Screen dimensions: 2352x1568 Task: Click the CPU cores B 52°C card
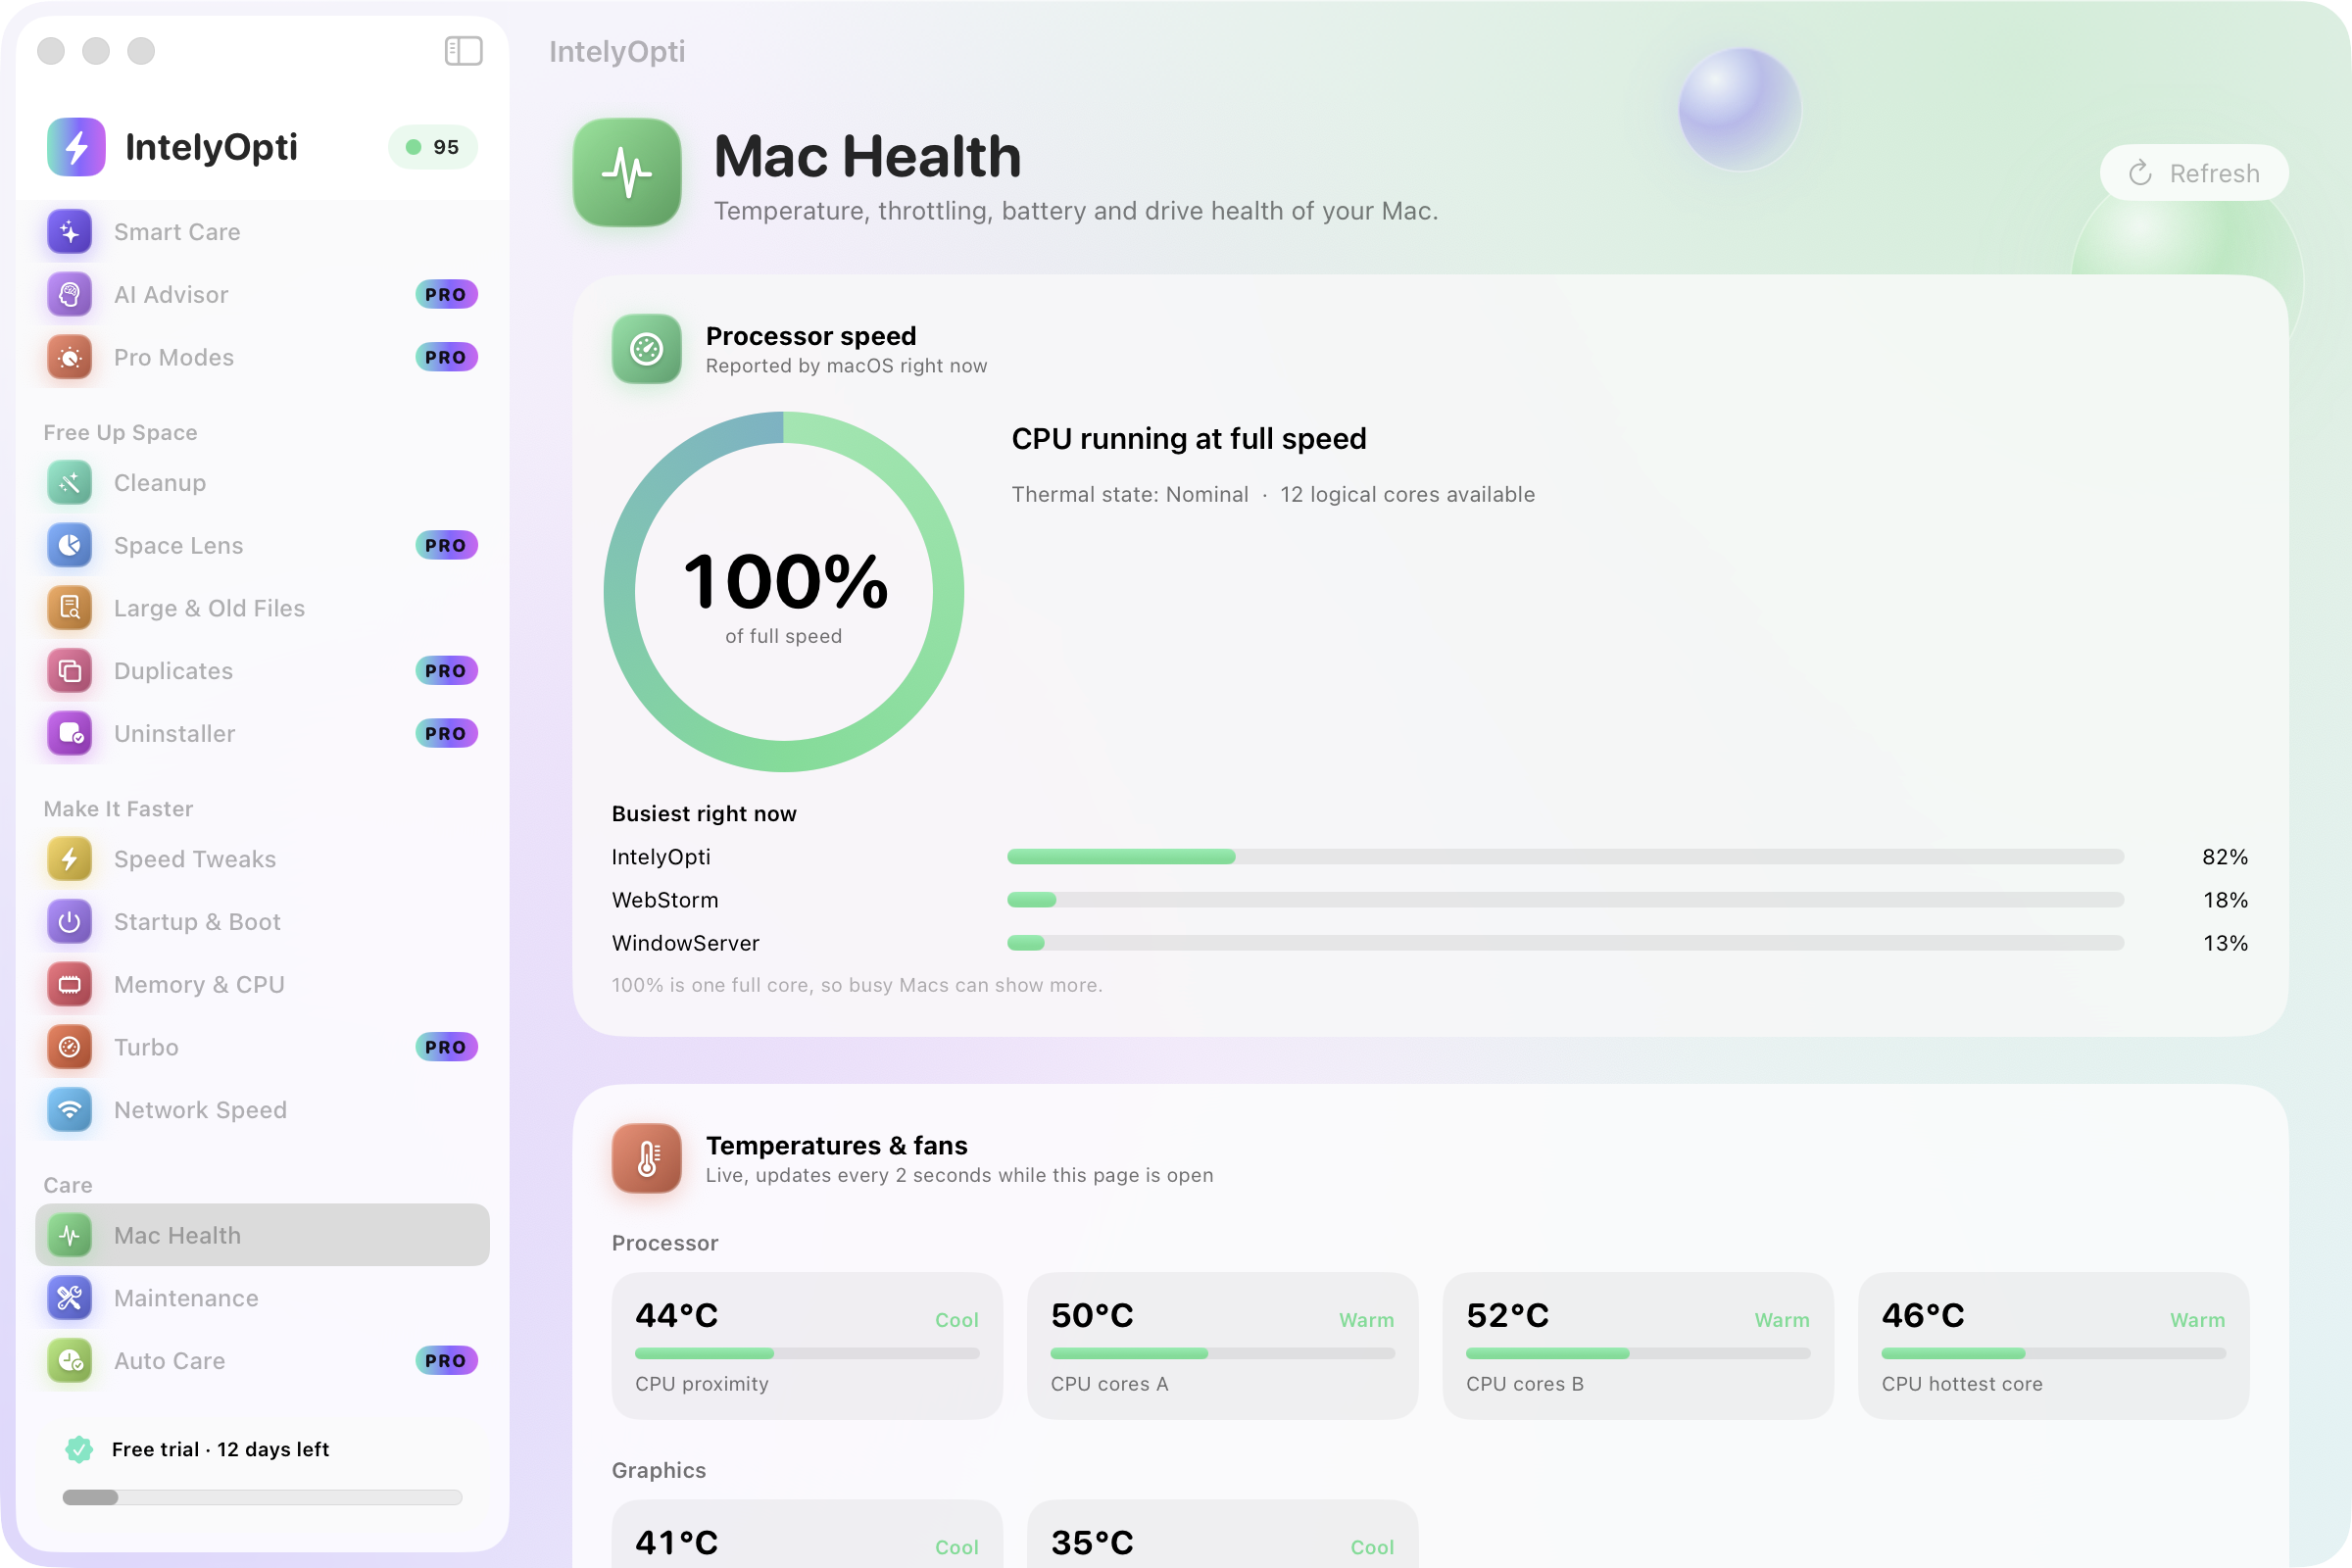pyautogui.click(x=1638, y=1346)
